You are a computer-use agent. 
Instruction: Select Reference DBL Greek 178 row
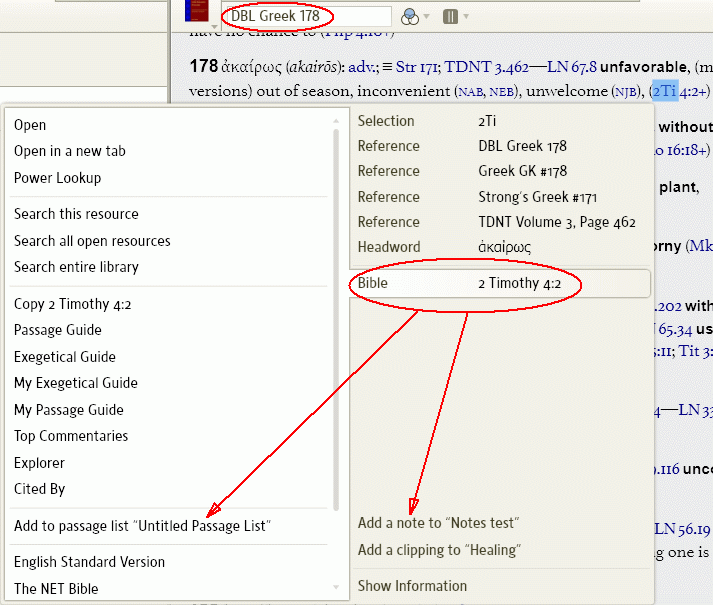click(x=500, y=146)
